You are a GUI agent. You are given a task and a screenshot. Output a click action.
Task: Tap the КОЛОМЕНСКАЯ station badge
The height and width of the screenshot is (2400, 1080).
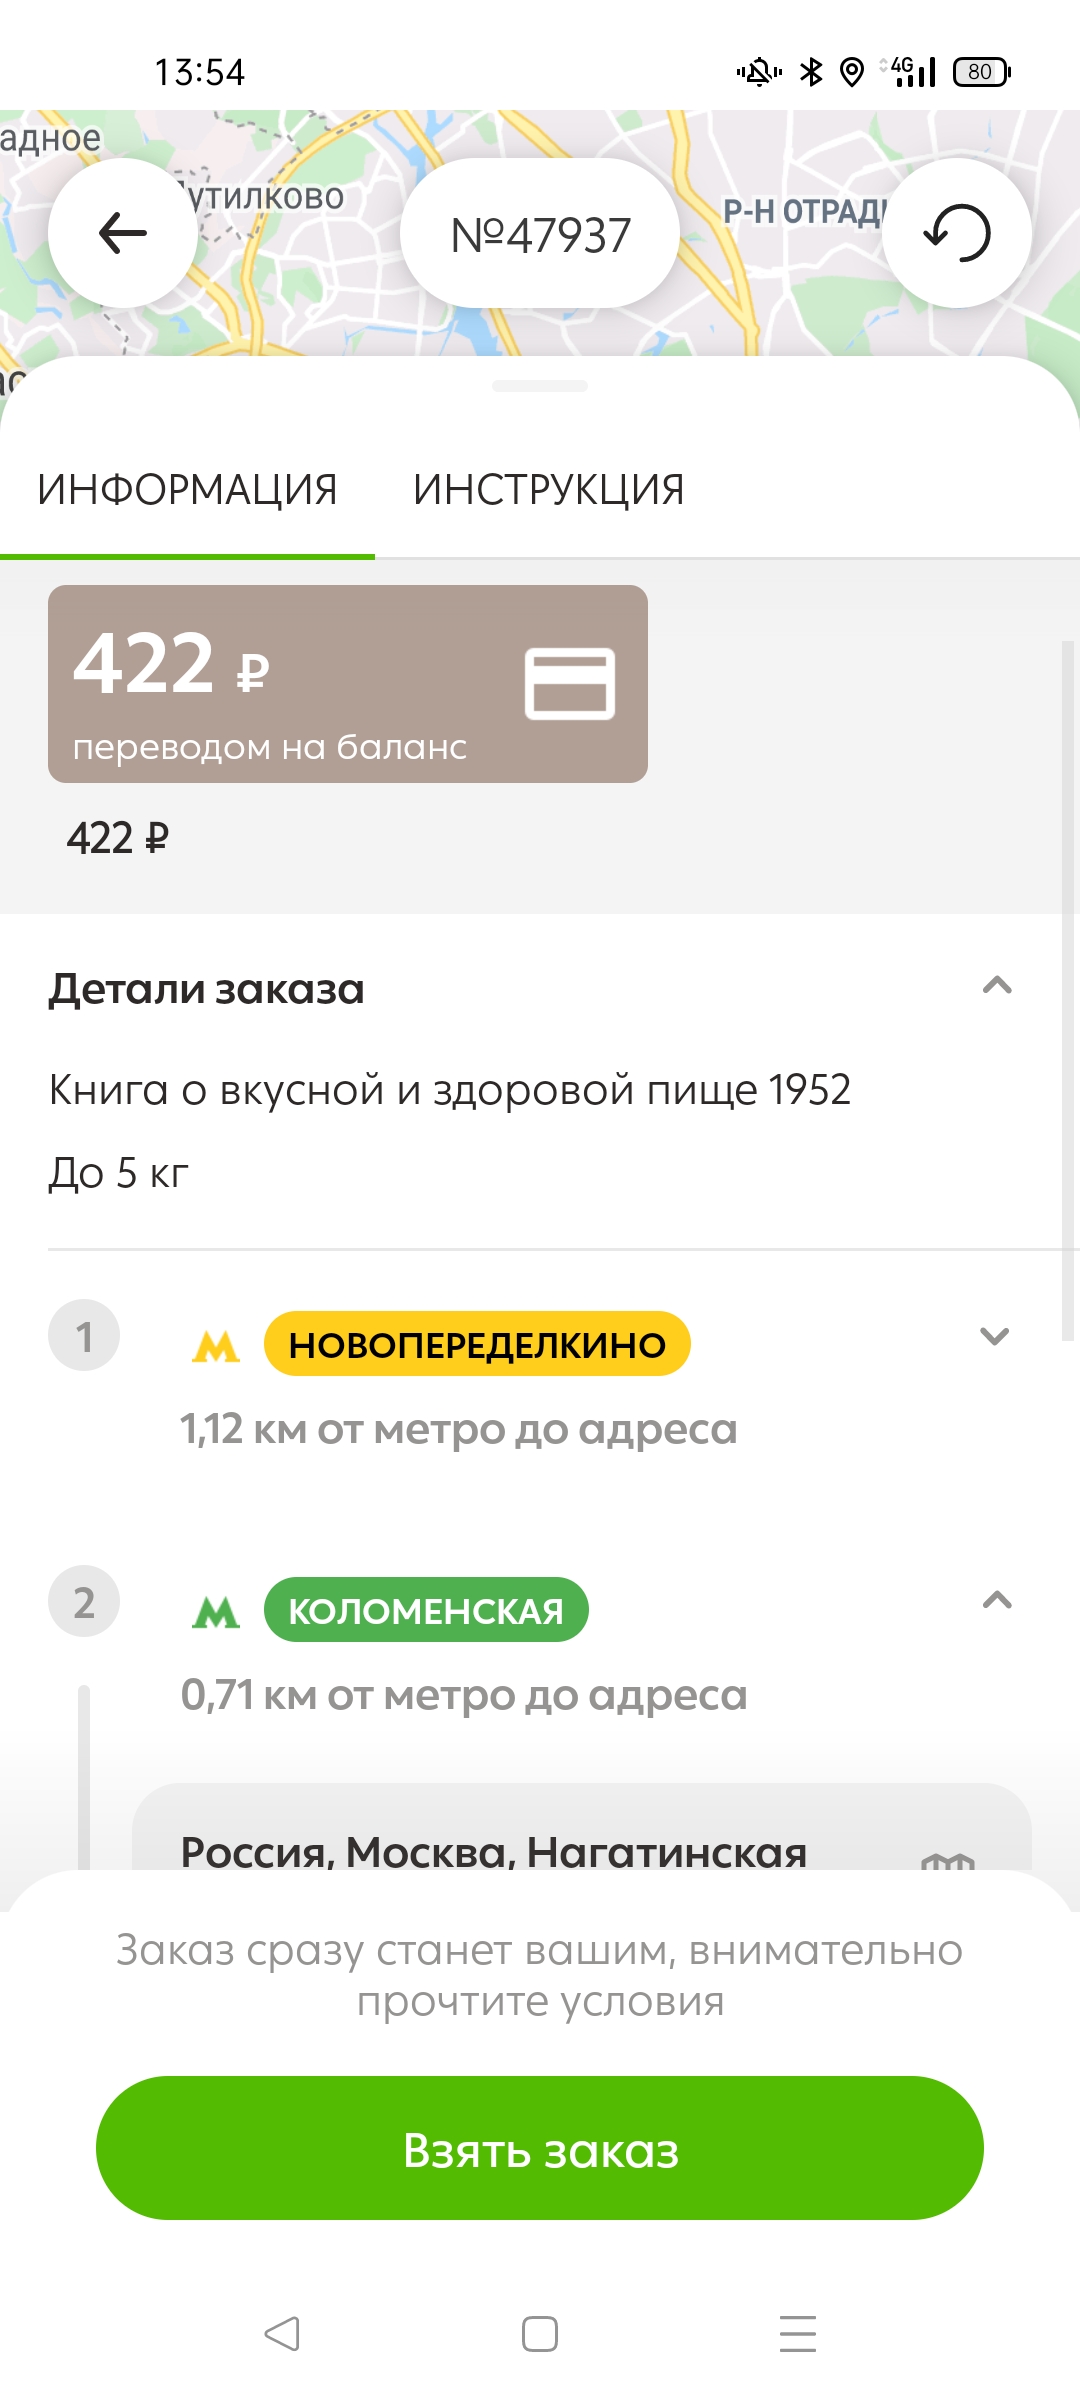click(x=426, y=1610)
